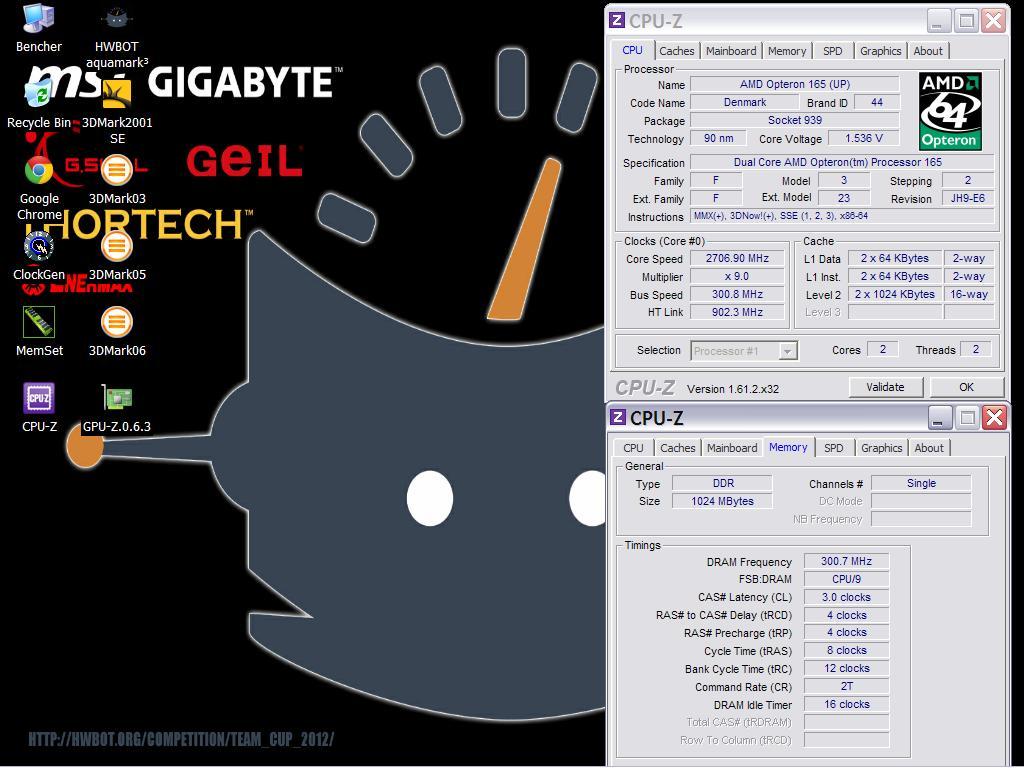Click upper CPU-Z window title icon
The height and width of the screenshot is (768, 1024).
pos(617,20)
